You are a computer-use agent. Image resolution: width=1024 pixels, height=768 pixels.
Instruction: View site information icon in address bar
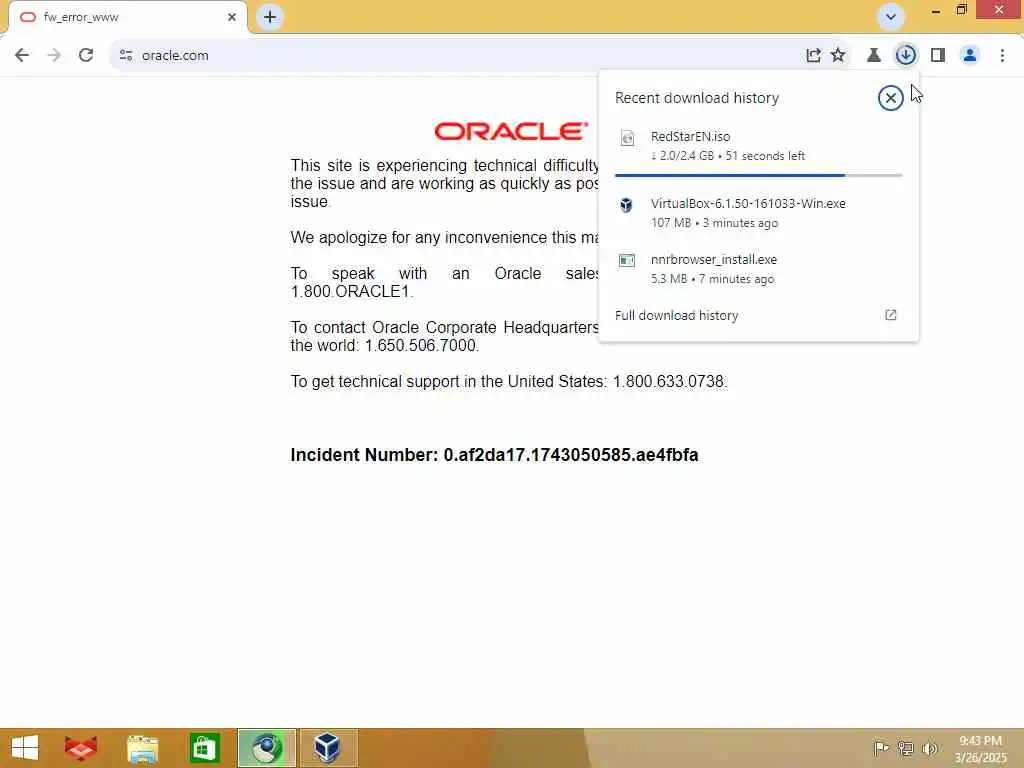click(x=126, y=56)
